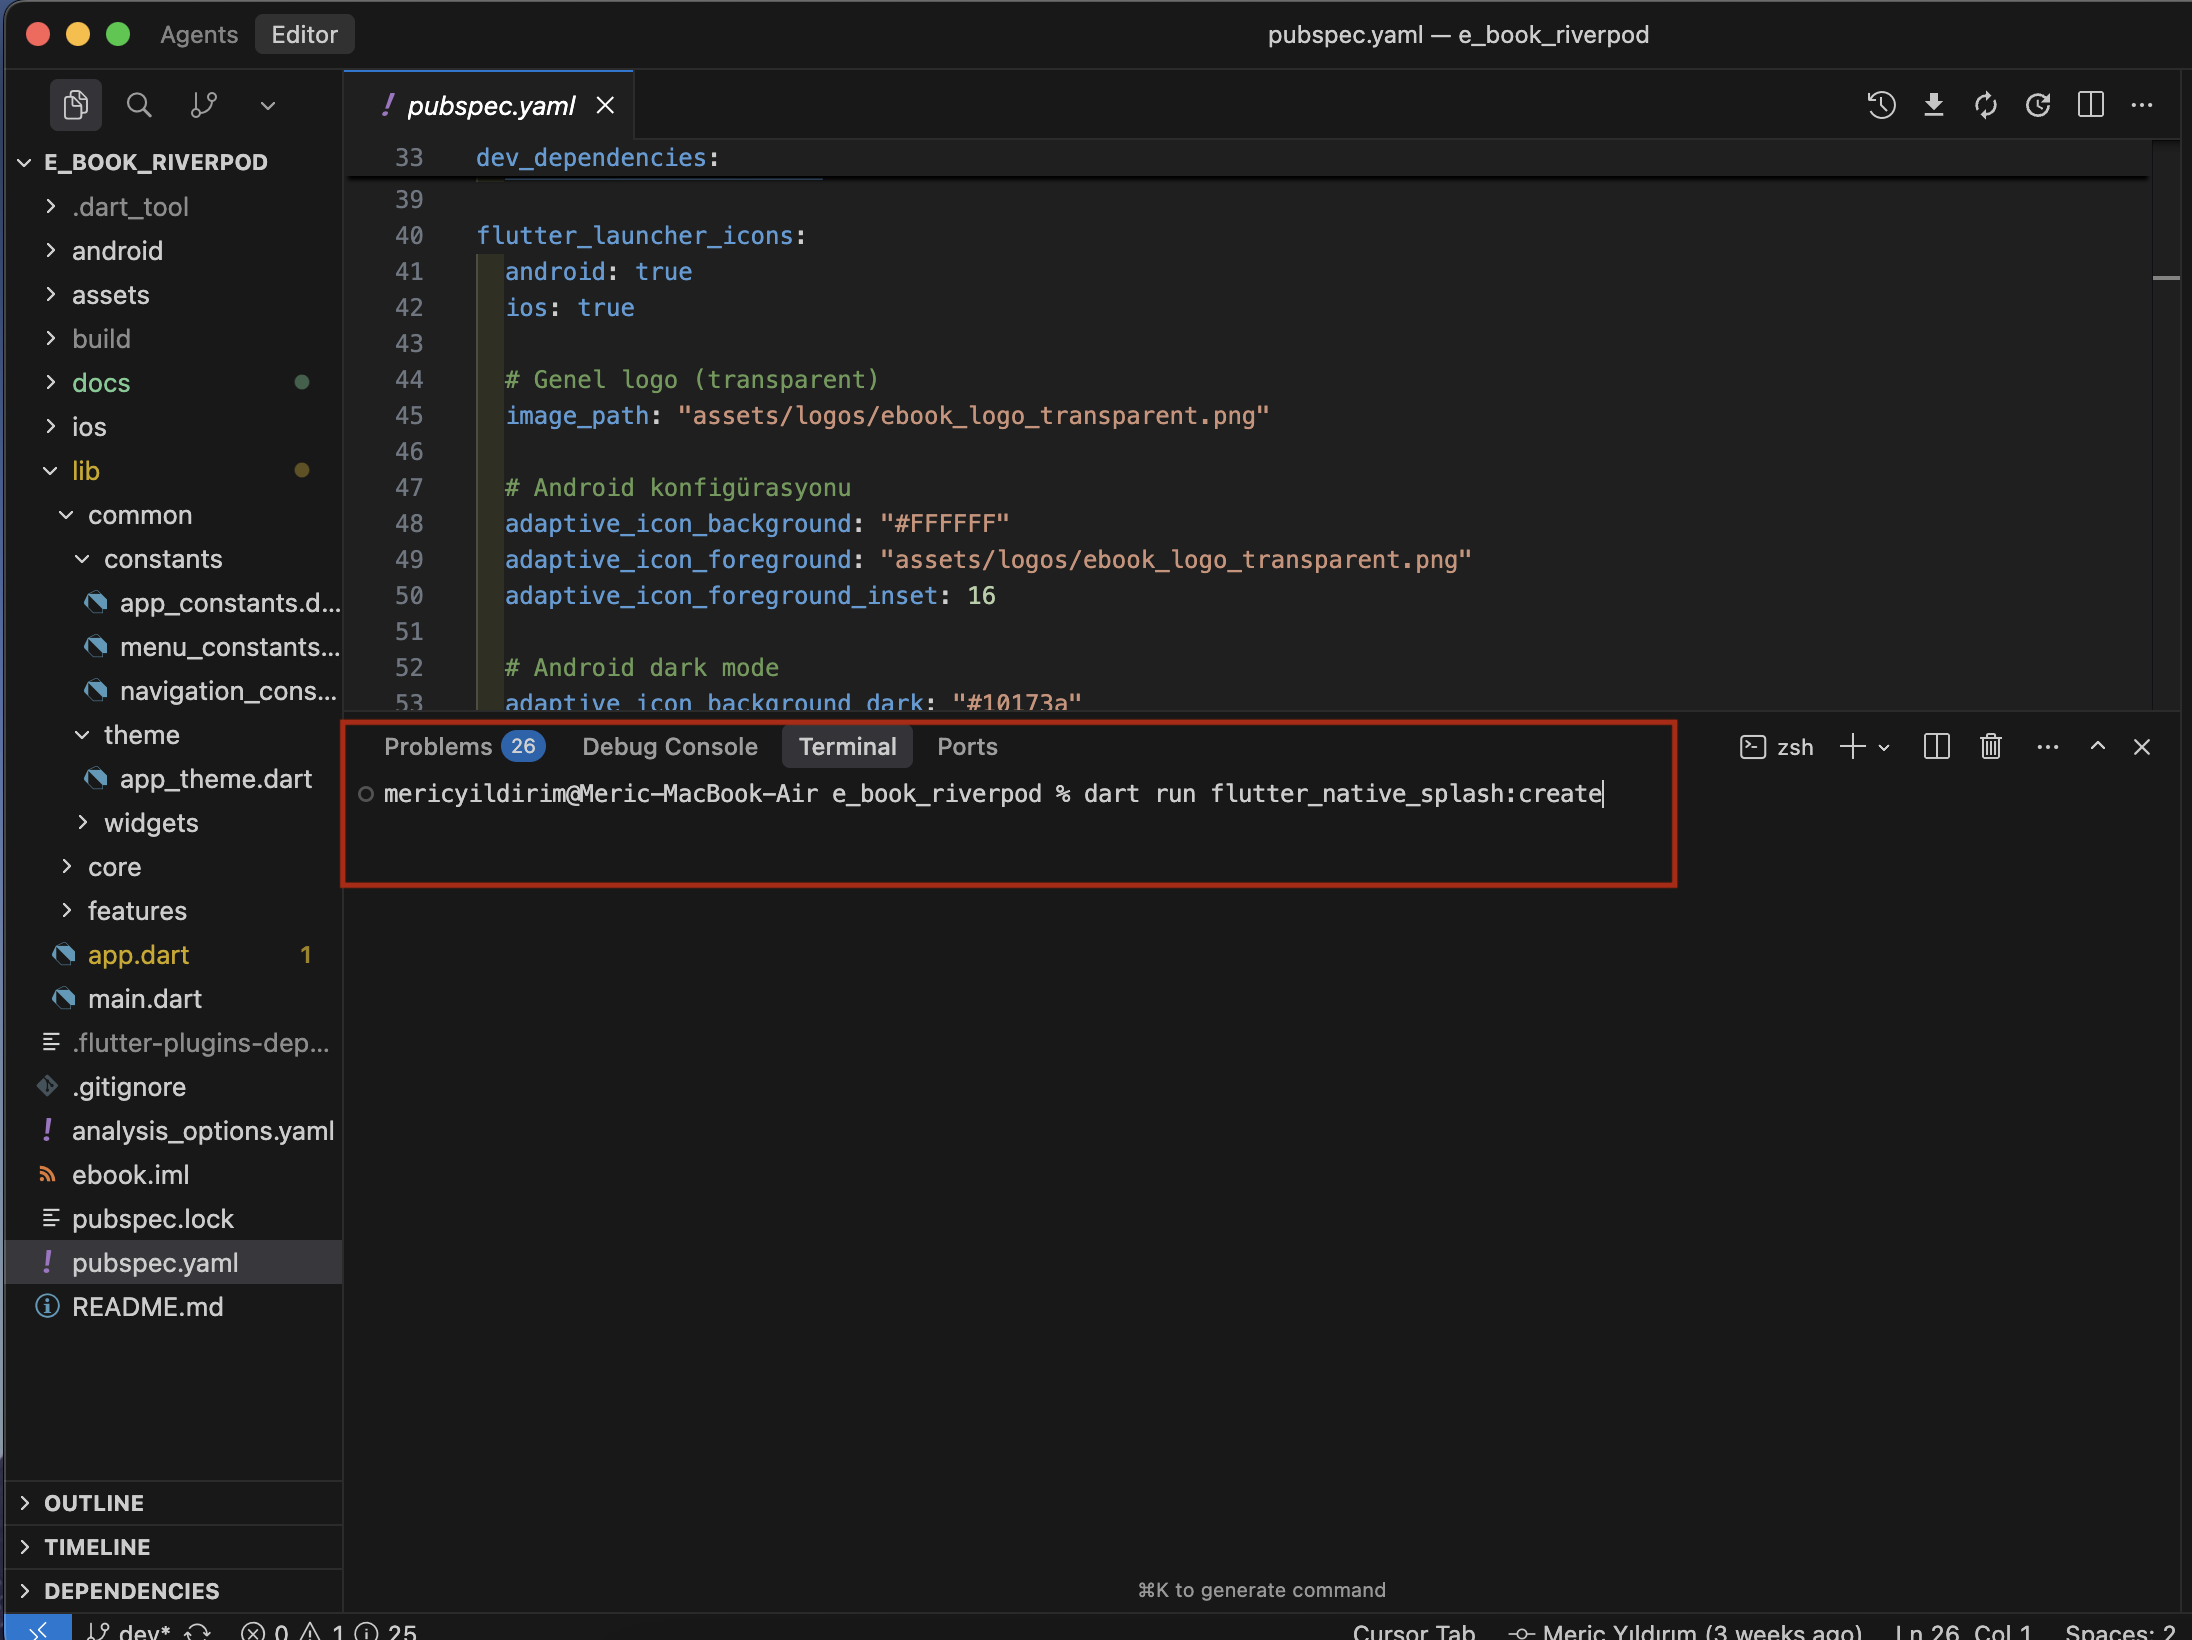The image size is (2192, 1640).
Task: Open the timeline history clock icon
Action: (1881, 105)
